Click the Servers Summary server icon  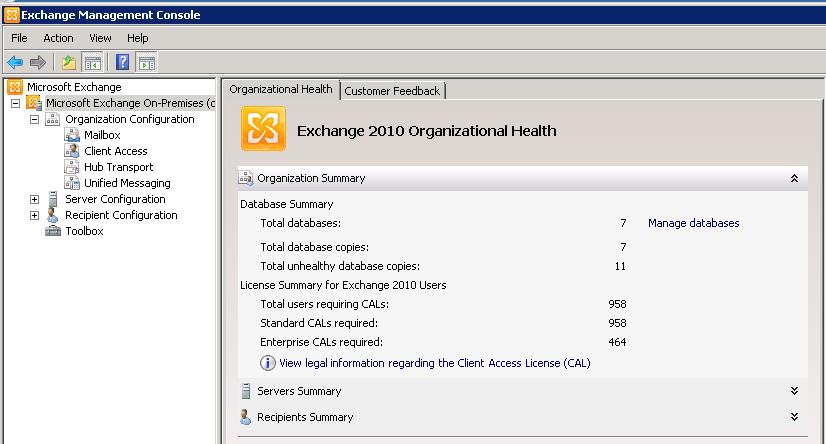pos(245,391)
